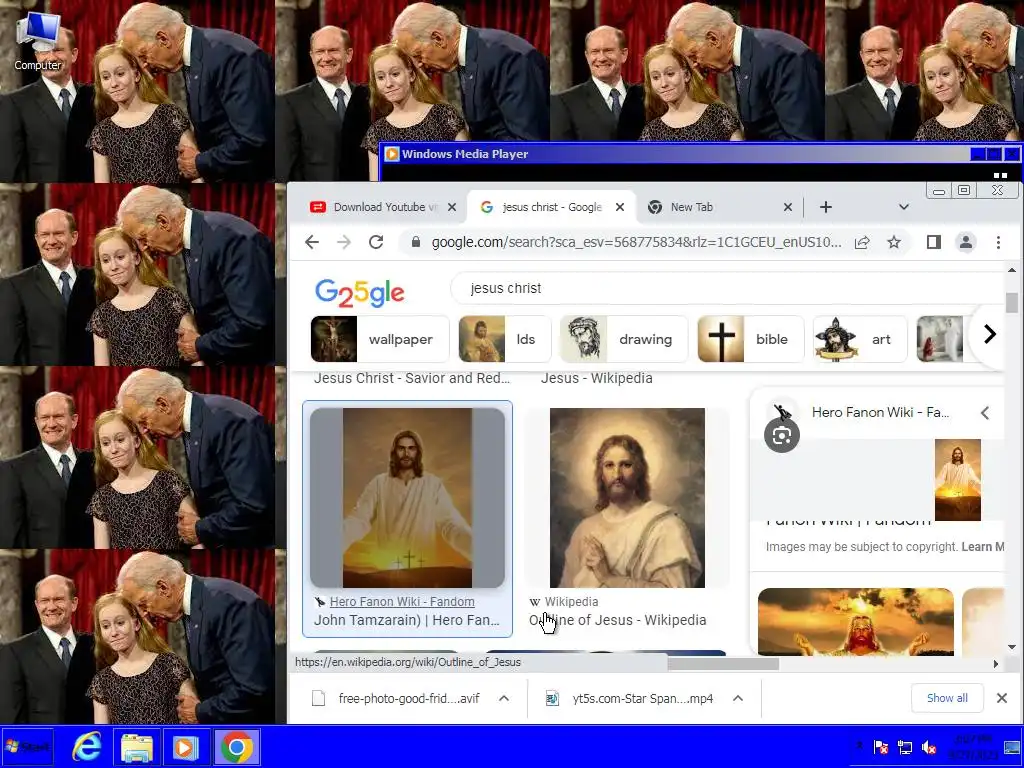Go to Google home via the logo

click(x=360, y=292)
